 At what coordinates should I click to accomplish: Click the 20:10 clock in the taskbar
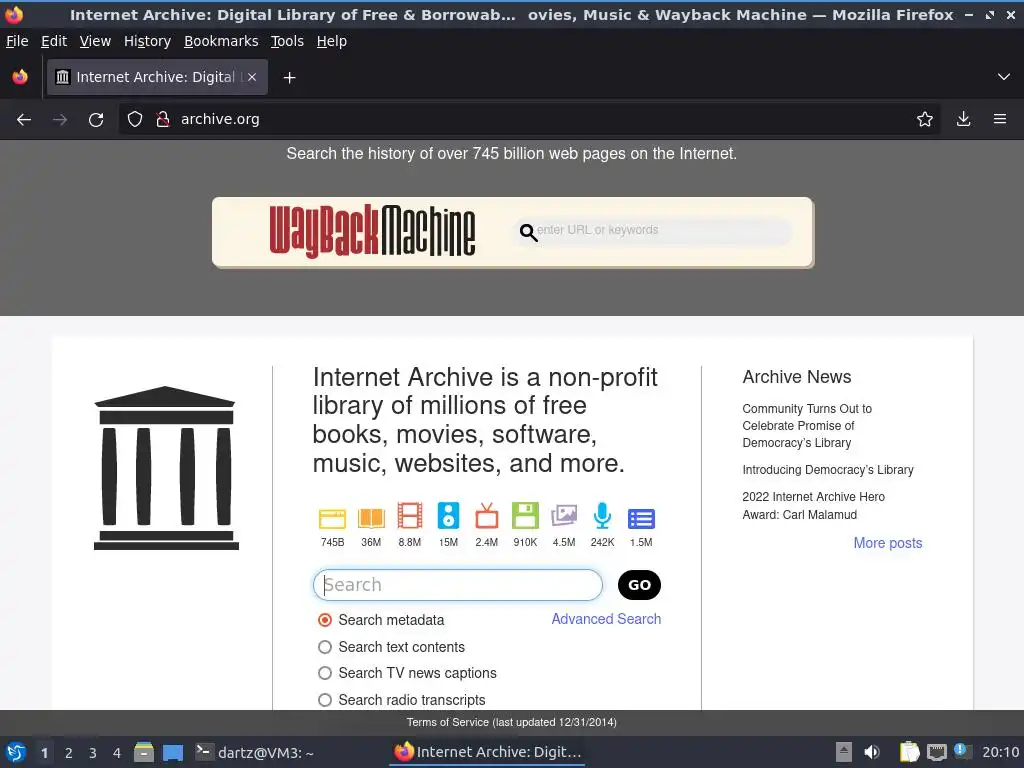[x=1000, y=752]
